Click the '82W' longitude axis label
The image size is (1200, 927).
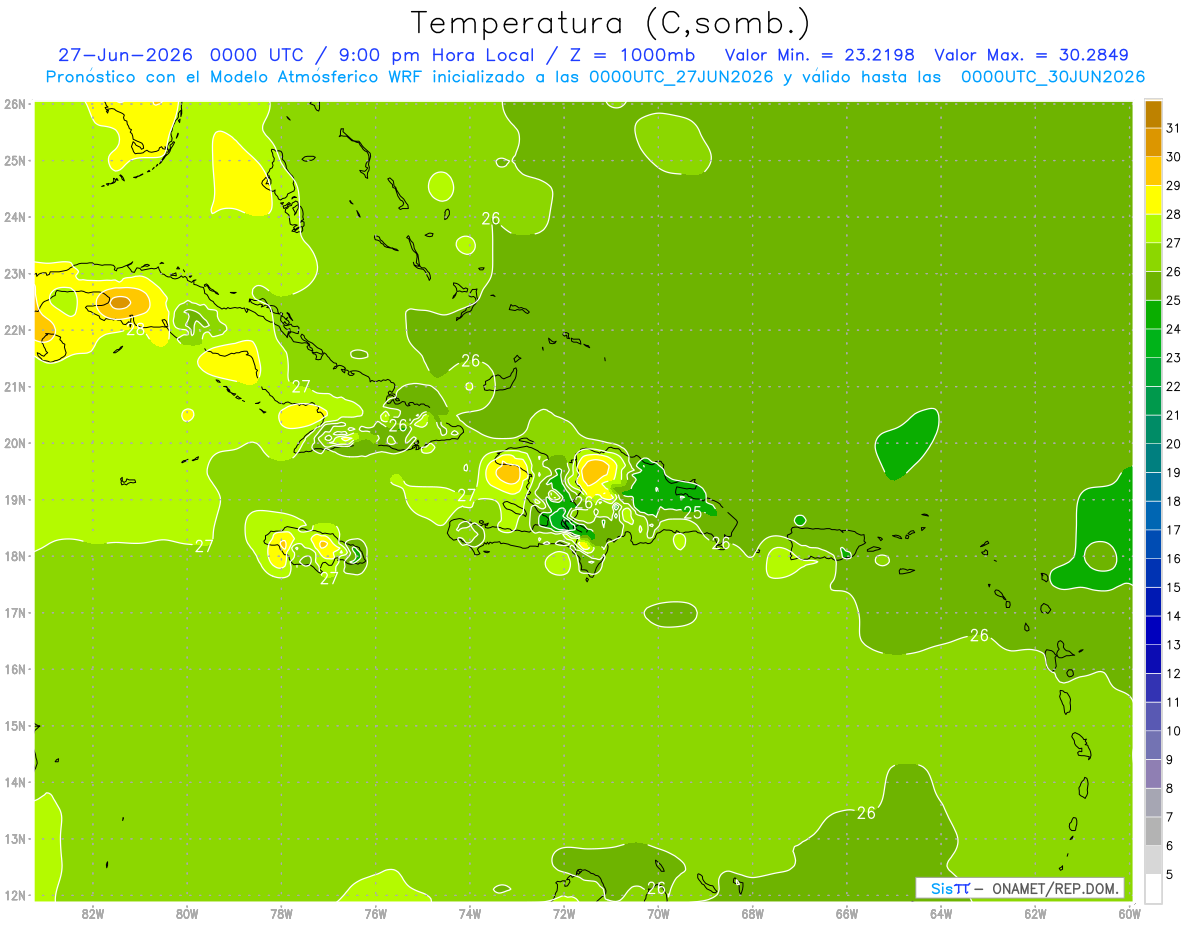(93, 912)
